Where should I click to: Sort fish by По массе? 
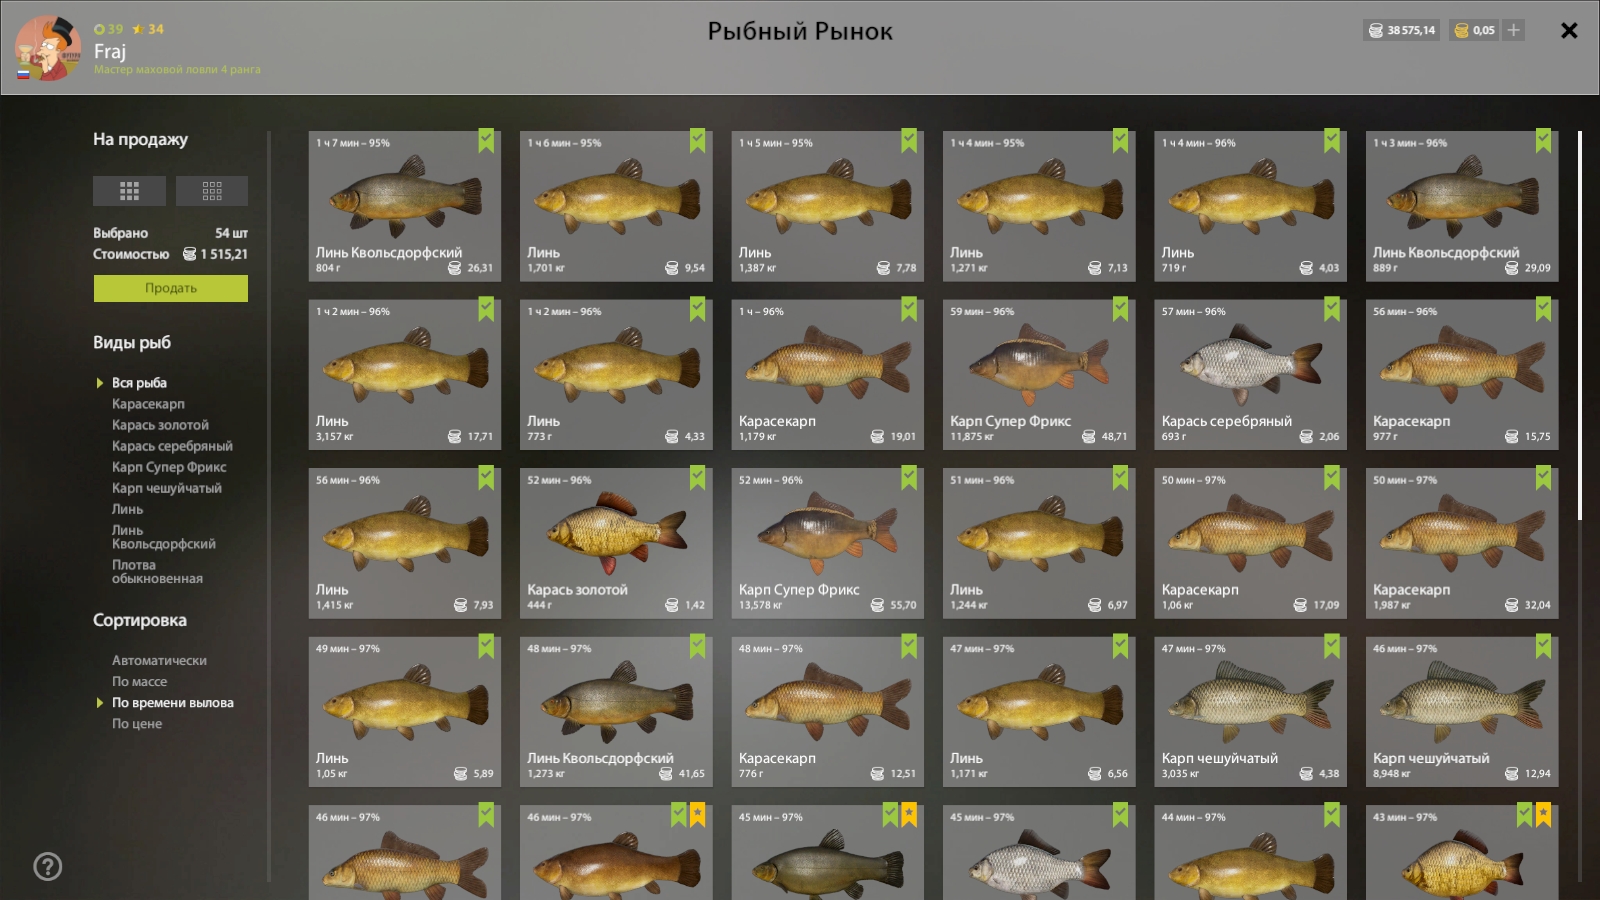(139, 682)
